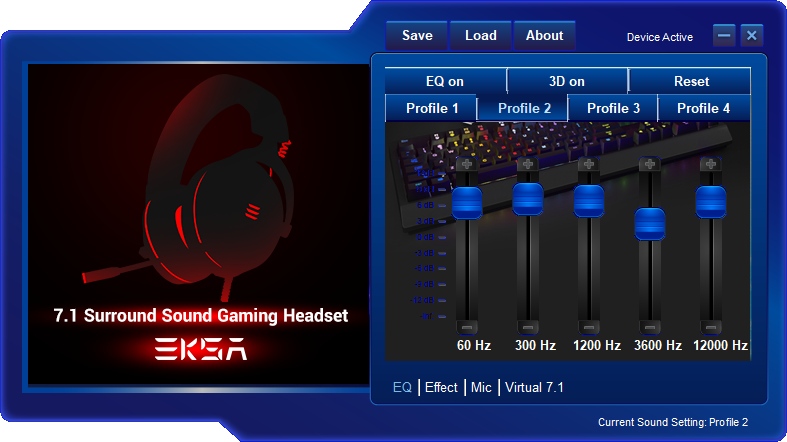787x442 pixels.
Task: Click the minus icon below the 60 Hz slider
Action: click(467, 328)
